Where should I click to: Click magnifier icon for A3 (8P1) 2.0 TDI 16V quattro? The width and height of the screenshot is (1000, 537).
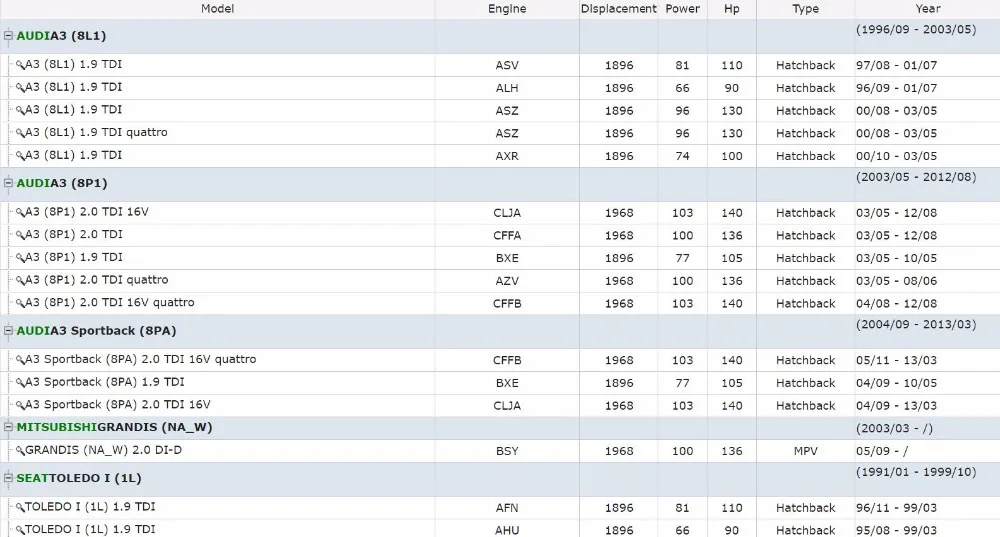point(20,303)
